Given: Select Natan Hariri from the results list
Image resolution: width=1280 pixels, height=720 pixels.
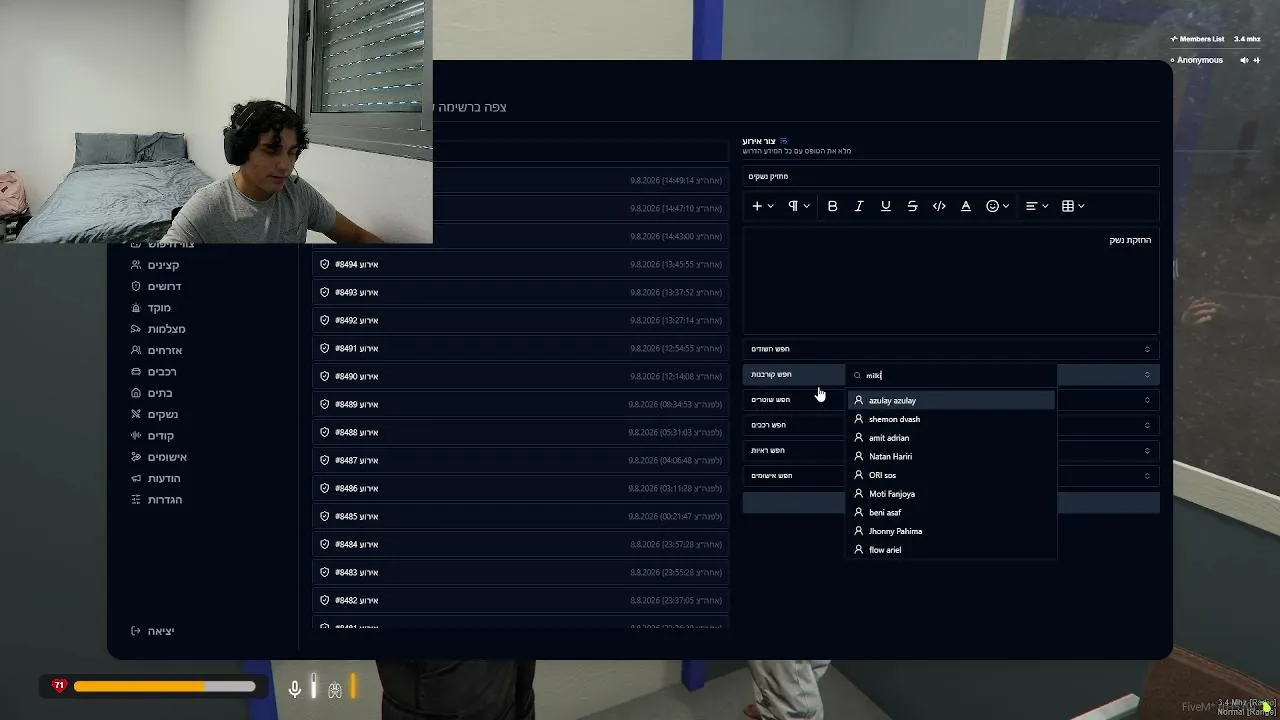Looking at the screenshot, I should coord(951,456).
